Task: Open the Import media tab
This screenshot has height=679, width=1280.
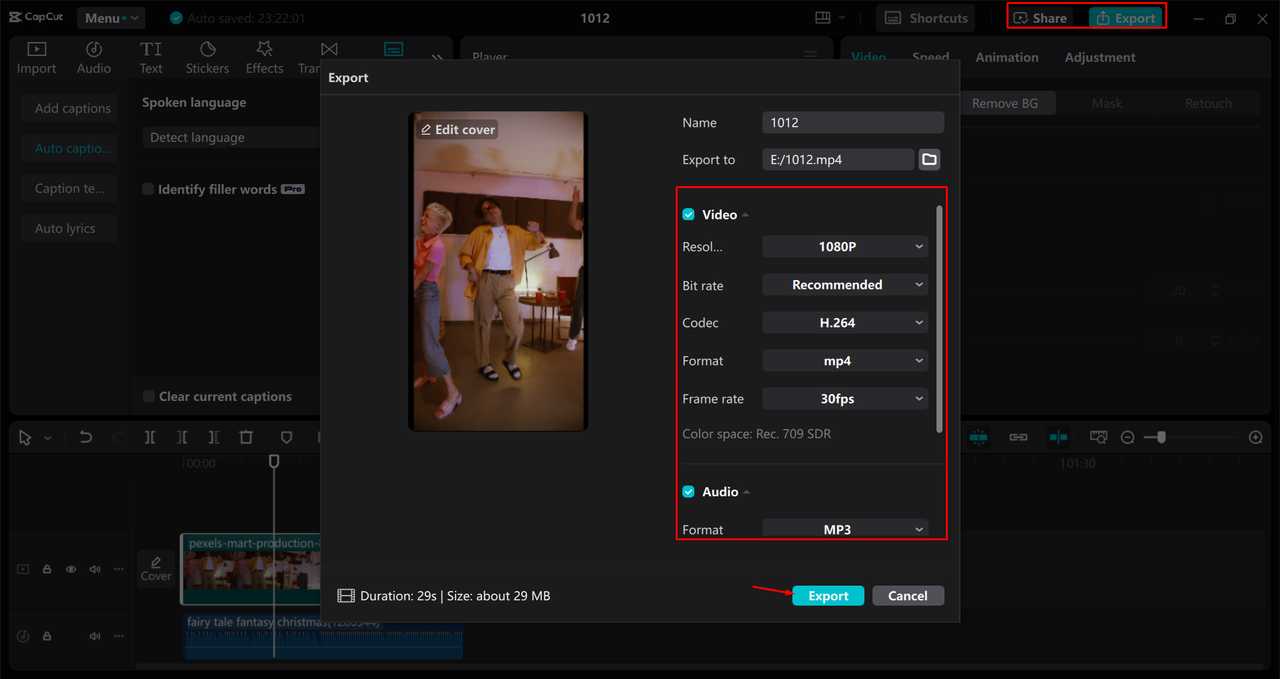Action: (x=36, y=58)
